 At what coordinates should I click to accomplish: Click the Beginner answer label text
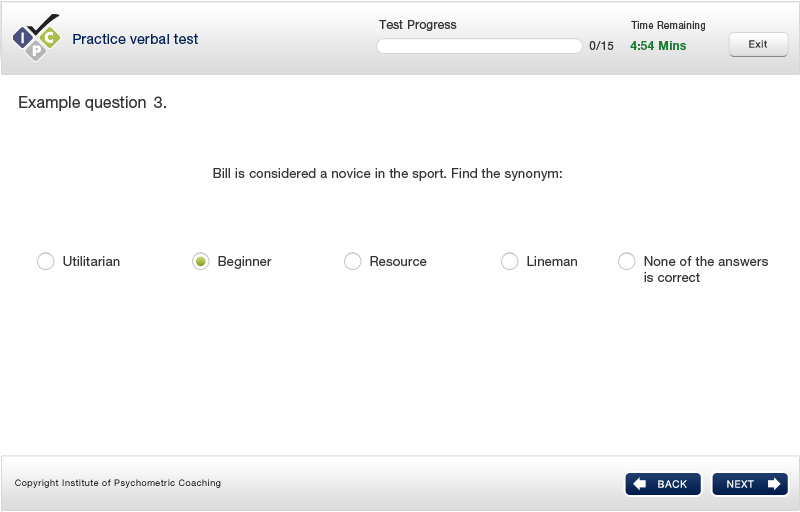pyautogui.click(x=244, y=262)
